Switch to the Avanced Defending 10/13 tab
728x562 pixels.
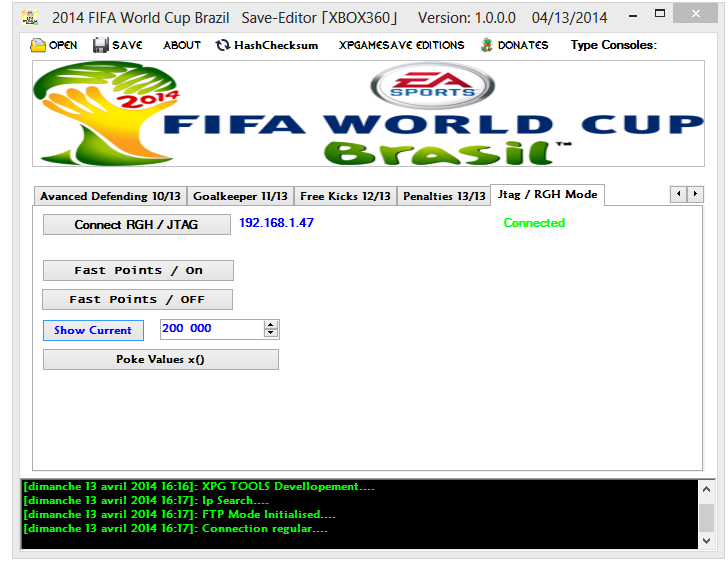click(x=110, y=196)
